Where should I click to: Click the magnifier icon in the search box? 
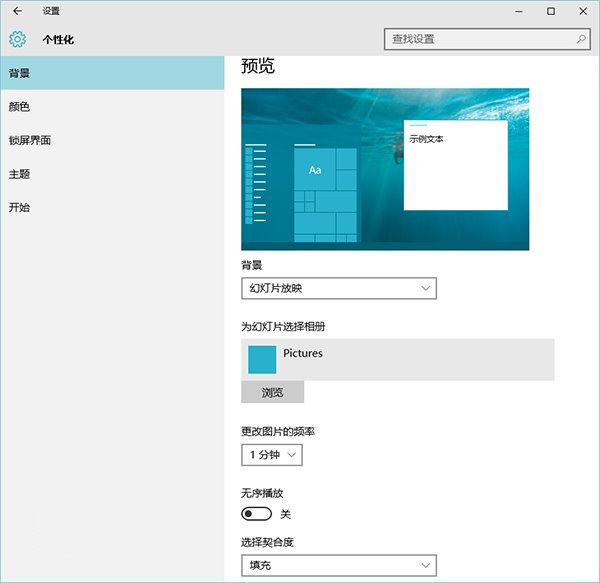coord(581,39)
